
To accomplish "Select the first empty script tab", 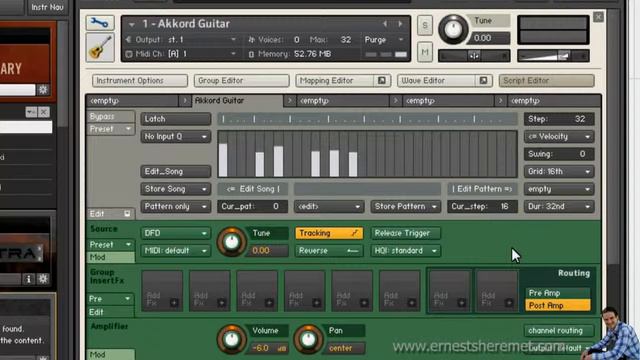I will pos(133,100).
